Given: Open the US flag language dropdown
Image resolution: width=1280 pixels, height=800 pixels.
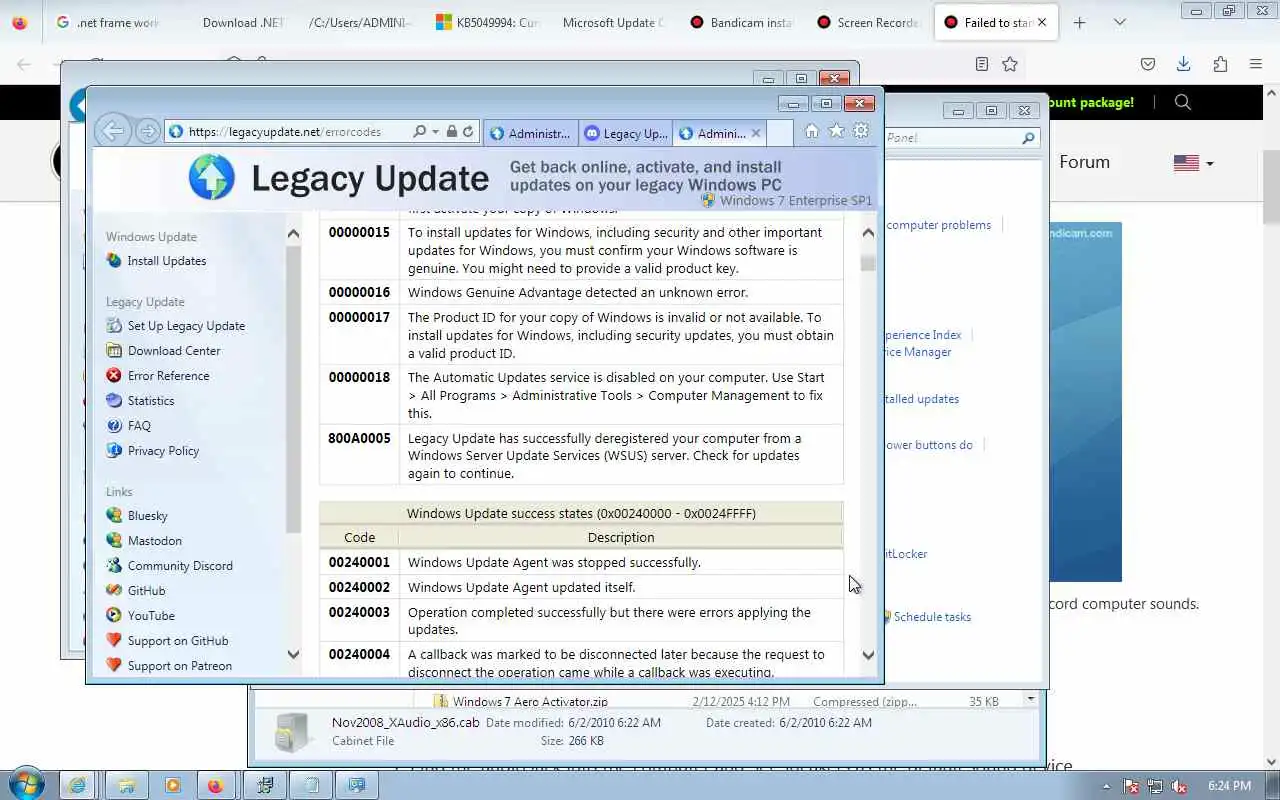Looking at the screenshot, I should pyautogui.click(x=1193, y=163).
